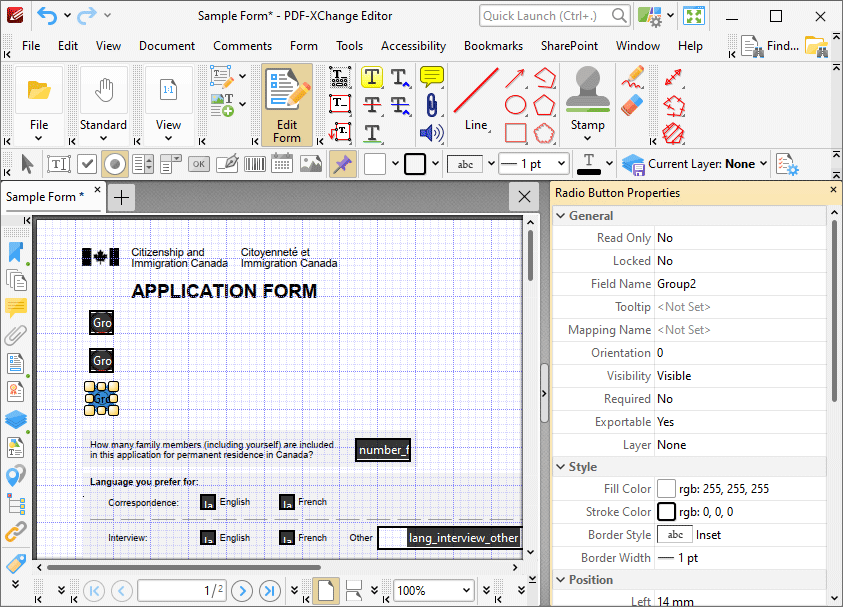
Task: Open the Accessibility menu
Action: (x=413, y=46)
